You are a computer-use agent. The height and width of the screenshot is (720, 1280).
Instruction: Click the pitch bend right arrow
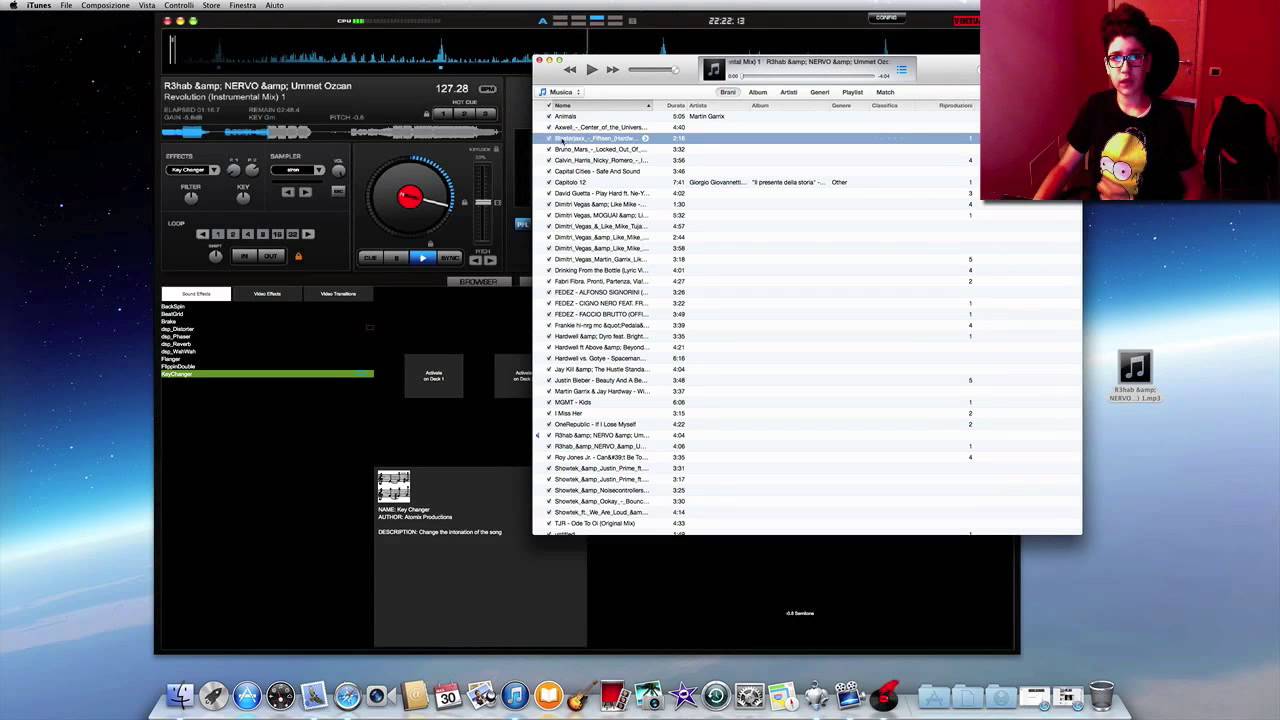(x=490, y=260)
